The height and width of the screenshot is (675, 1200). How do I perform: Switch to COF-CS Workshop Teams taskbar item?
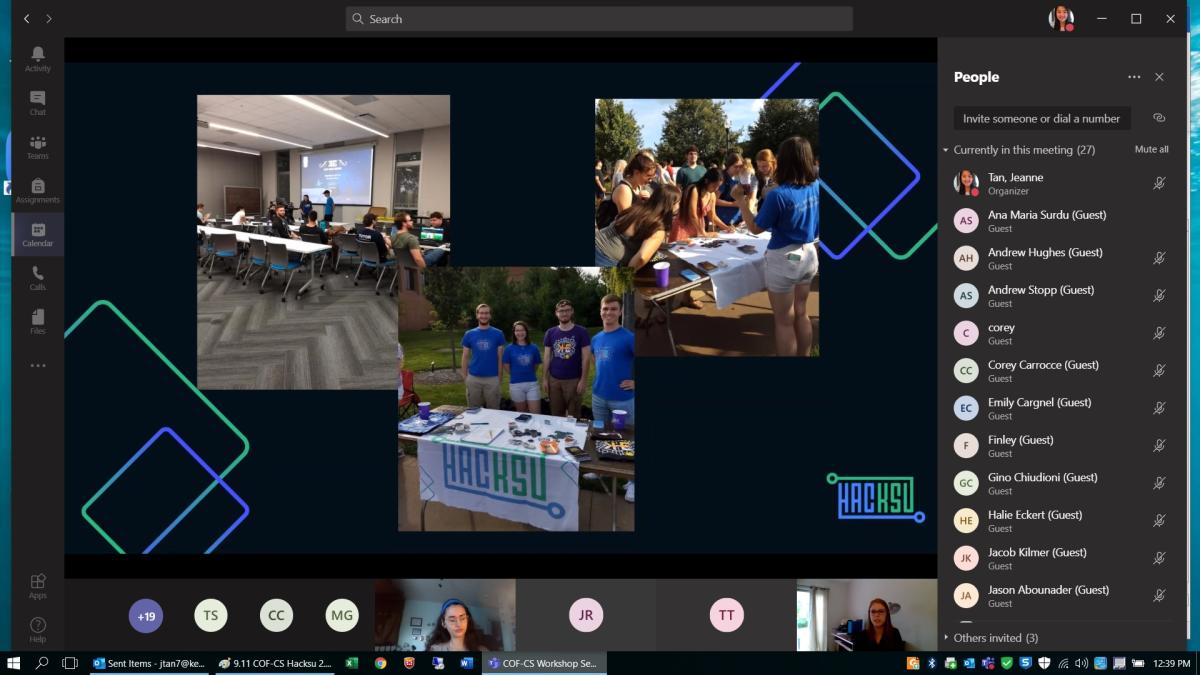click(544, 663)
